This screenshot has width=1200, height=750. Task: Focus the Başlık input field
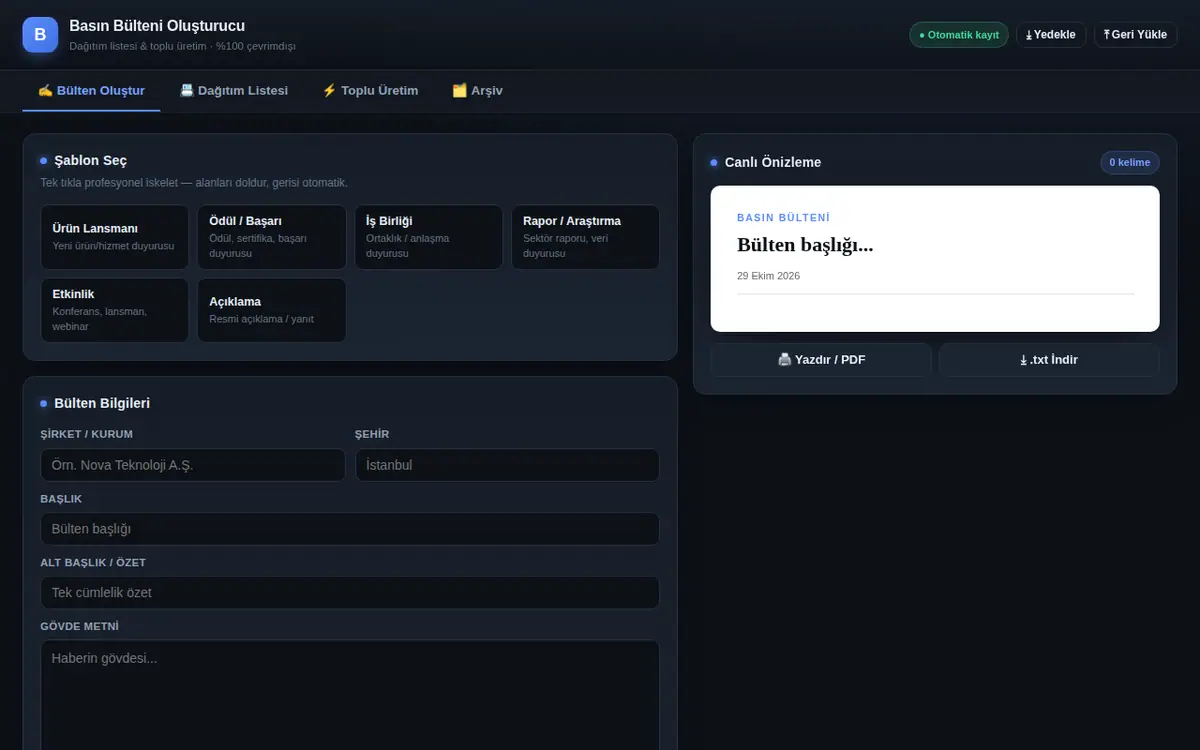[x=350, y=529]
